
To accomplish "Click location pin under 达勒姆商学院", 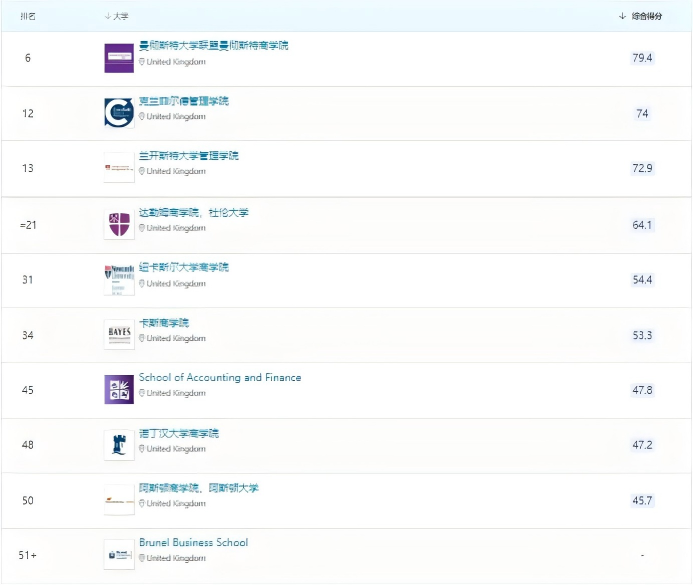I will 142,228.
